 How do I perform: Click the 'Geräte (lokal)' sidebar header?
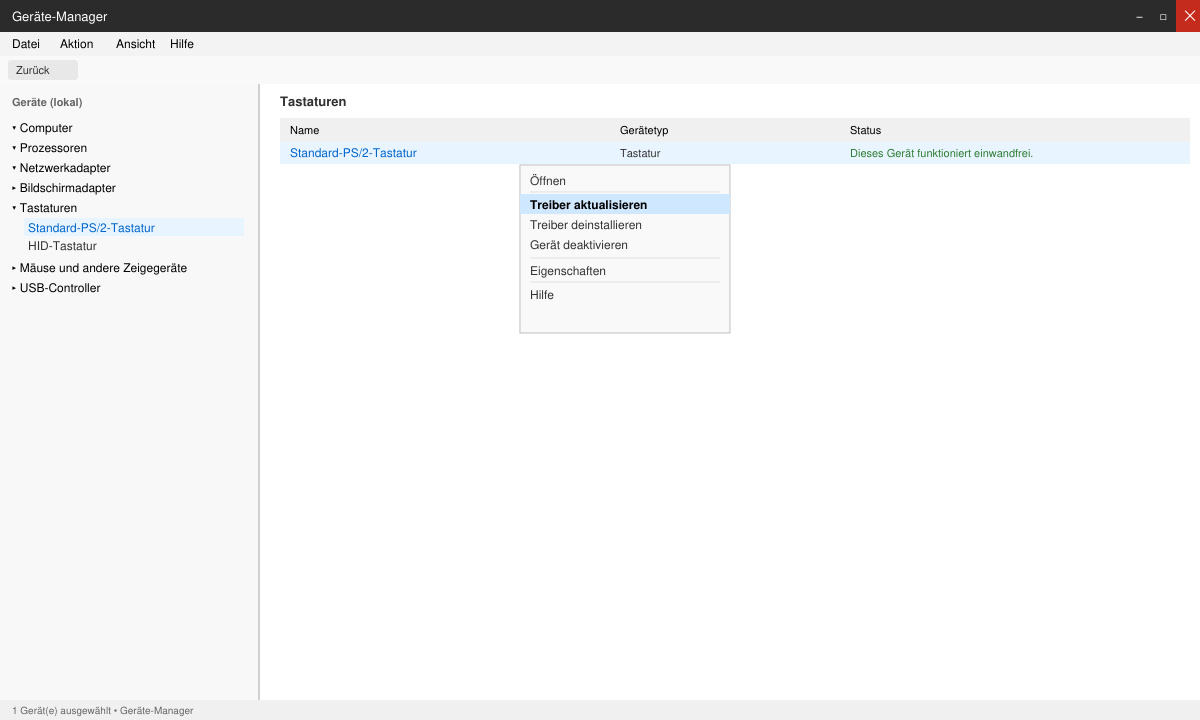(47, 102)
